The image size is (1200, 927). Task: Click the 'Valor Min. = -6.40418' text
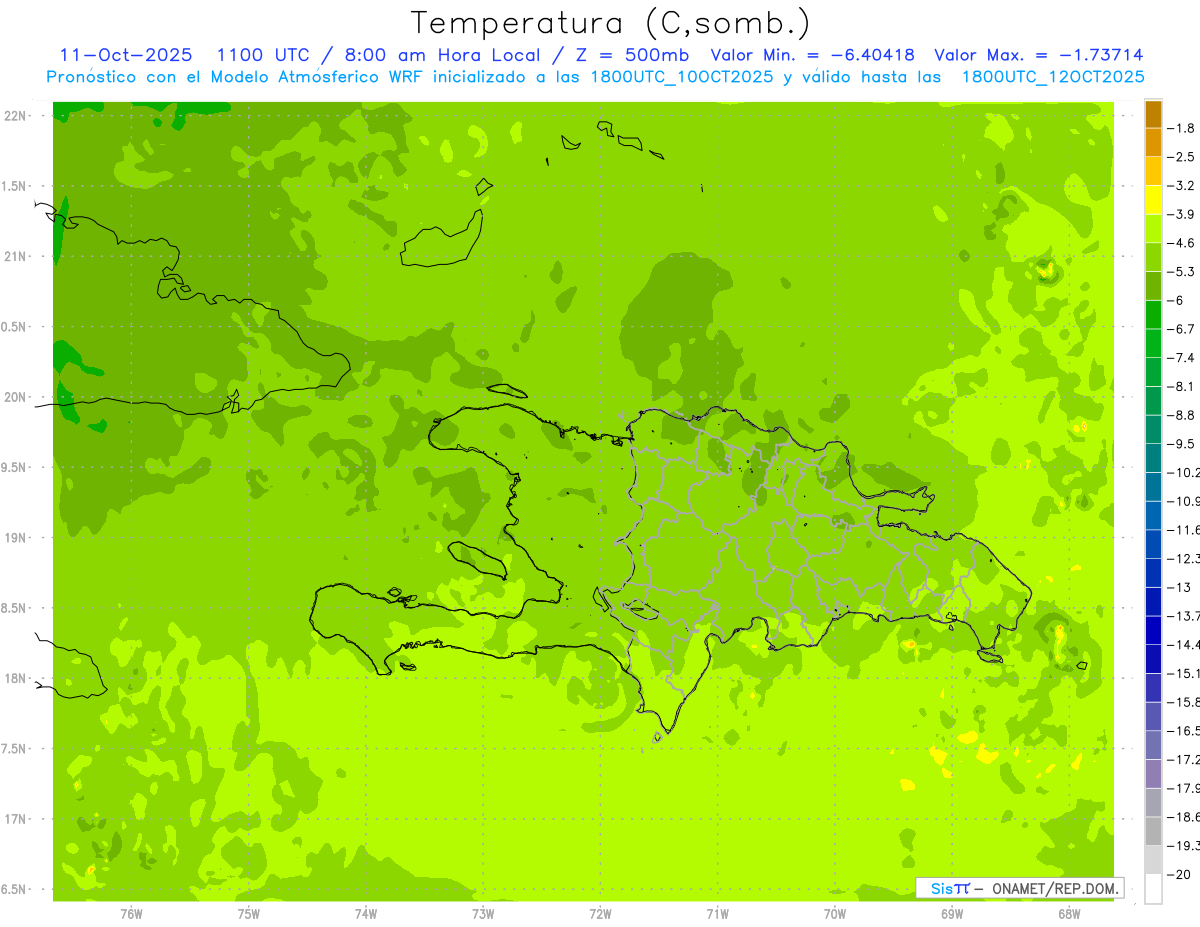coord(812,55)
